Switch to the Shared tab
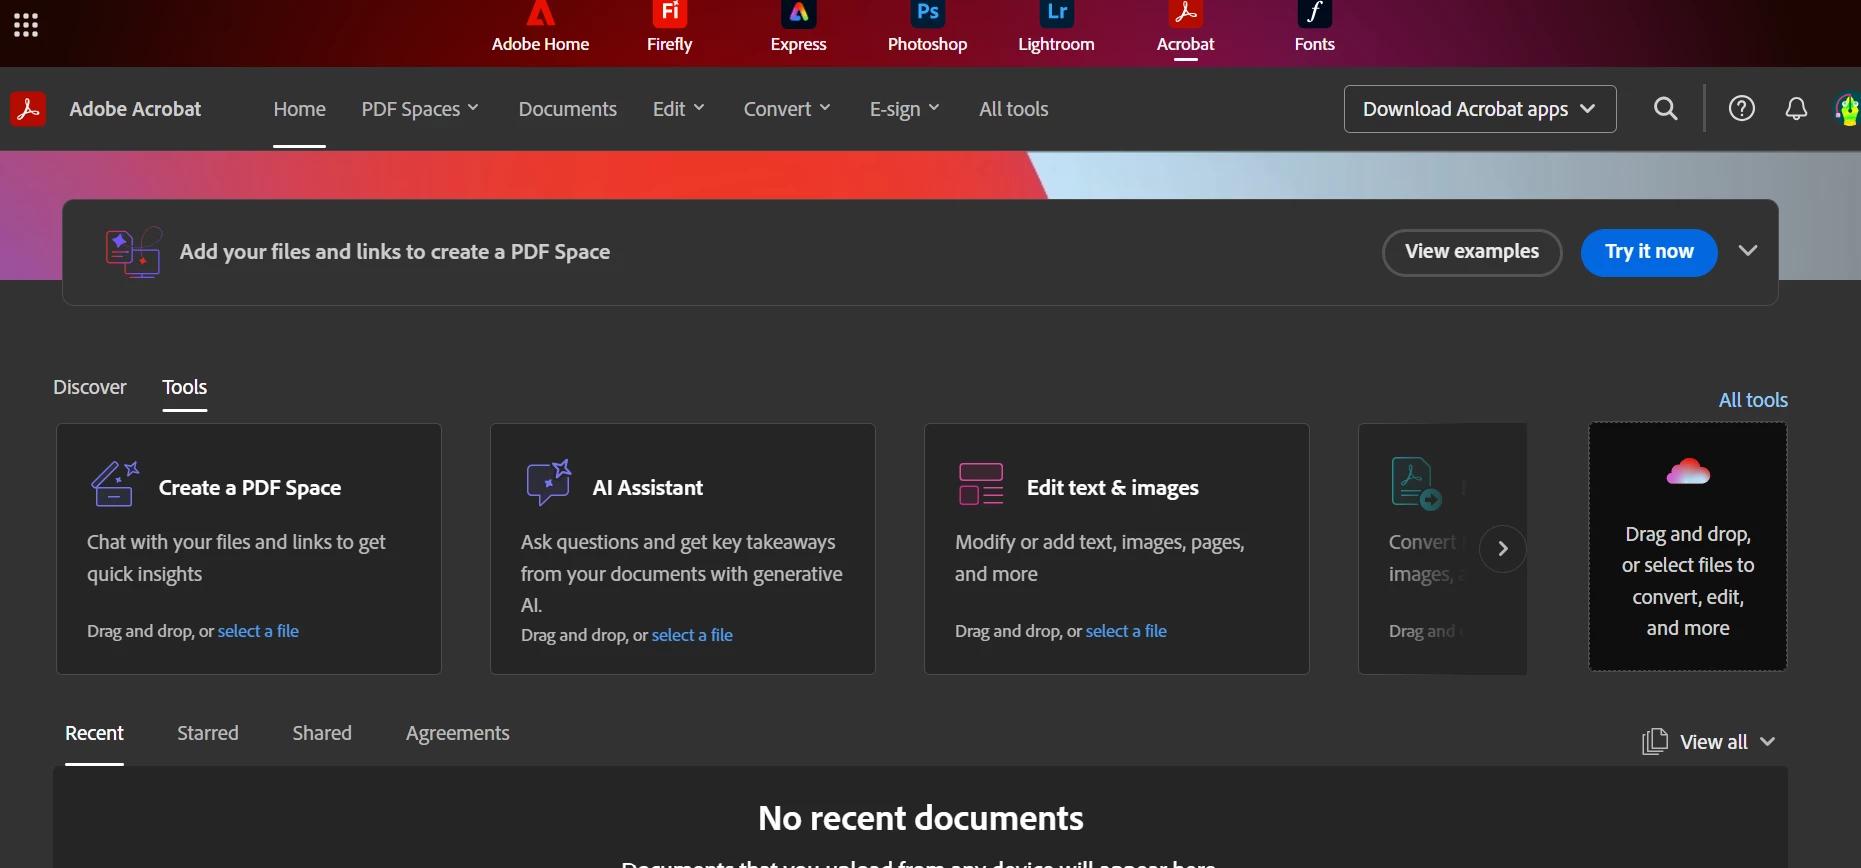1861x868 pixels. tap(322, 733)
